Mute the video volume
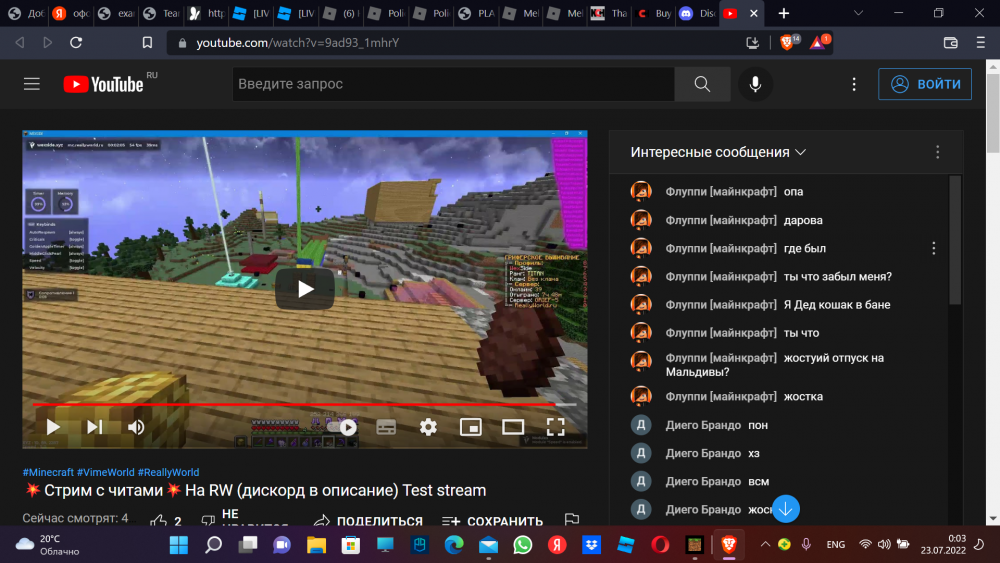This screenshot has width=1000, height=563. pos(136,427)
